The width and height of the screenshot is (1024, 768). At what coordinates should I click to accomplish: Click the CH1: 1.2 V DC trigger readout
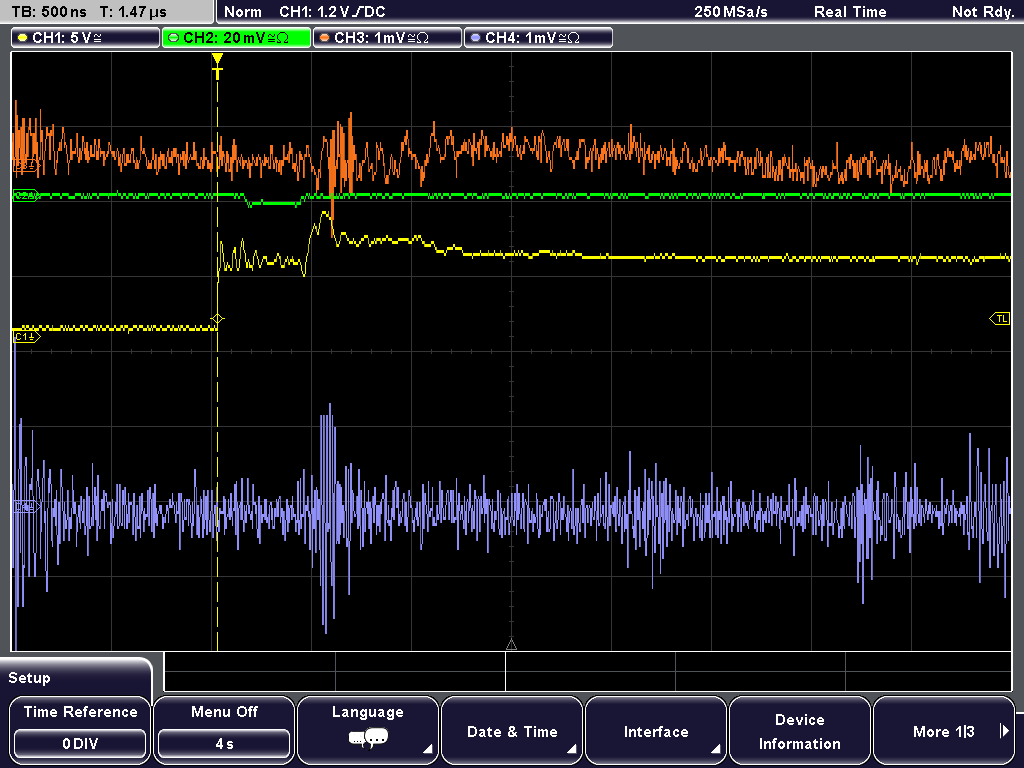[x=332, y=12]
